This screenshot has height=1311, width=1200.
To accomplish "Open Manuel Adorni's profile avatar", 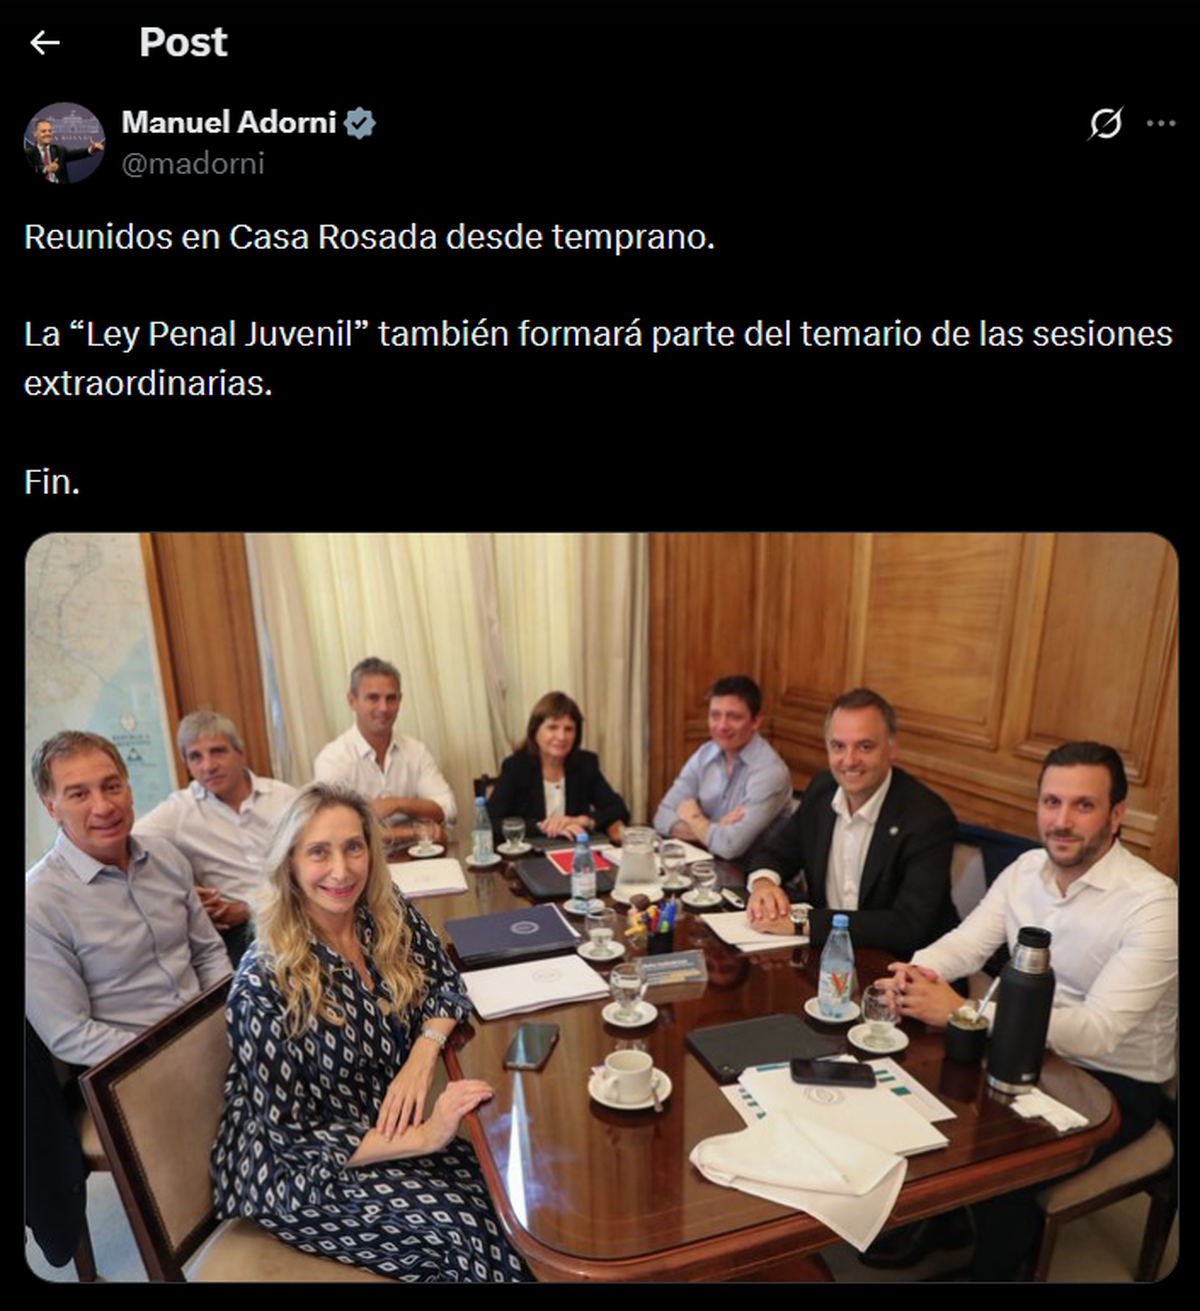I will [x=64, y=143].
